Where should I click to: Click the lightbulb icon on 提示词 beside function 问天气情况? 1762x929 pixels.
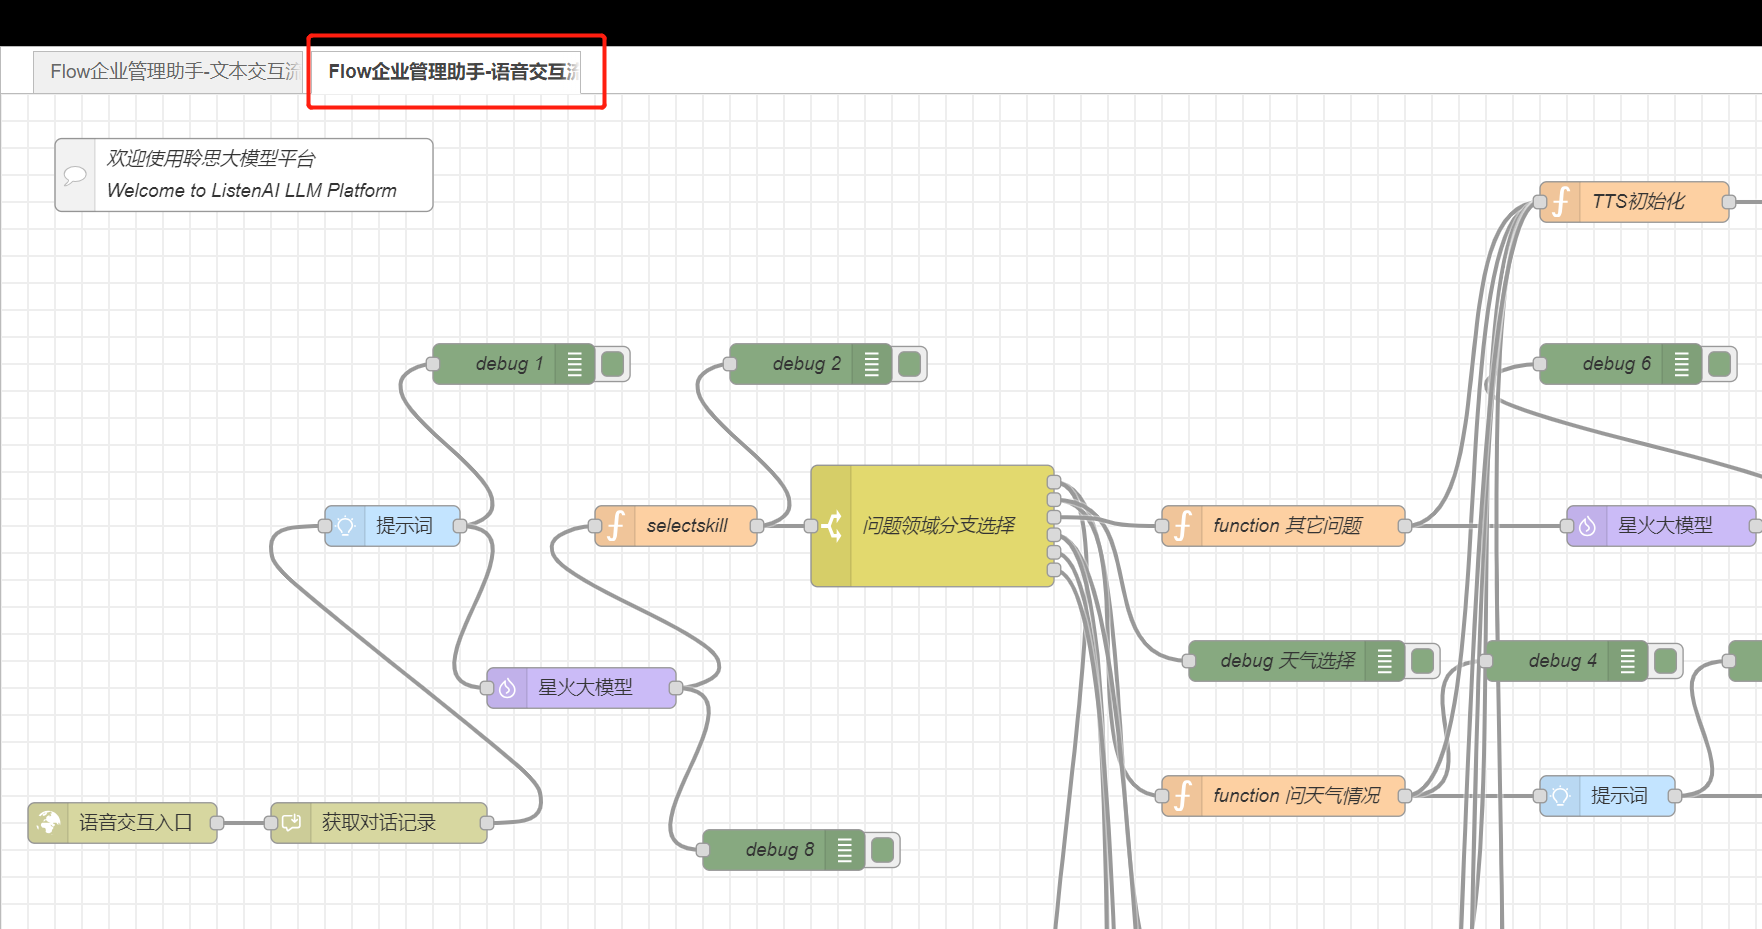click(1561, 796)
